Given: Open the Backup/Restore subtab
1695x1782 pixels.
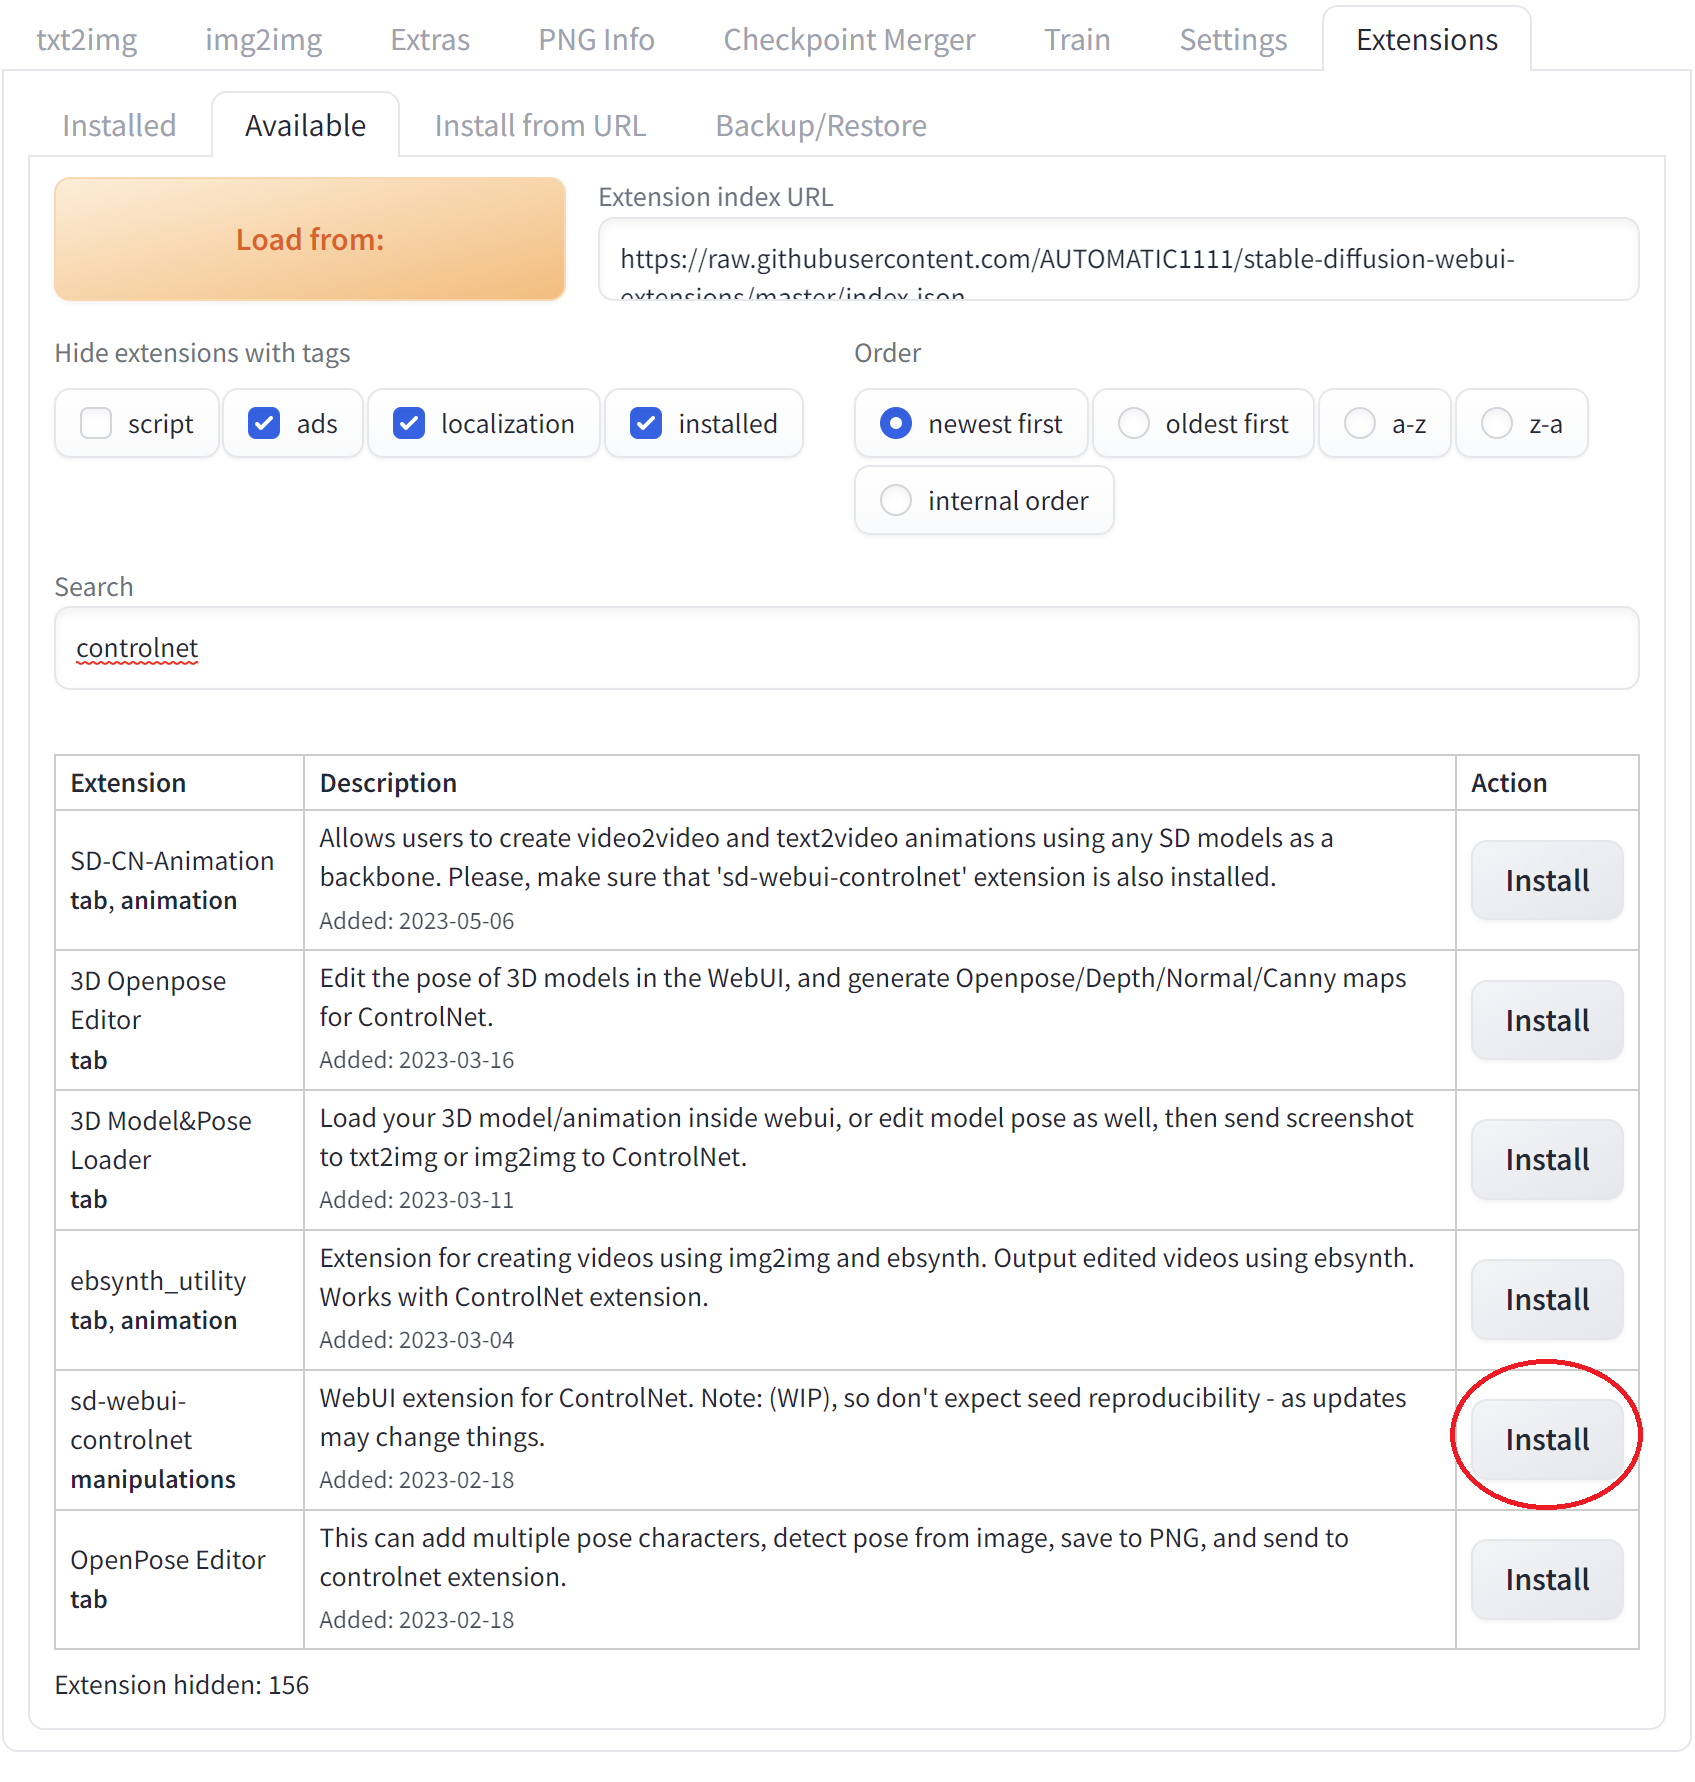Looking at the screenshot, I should 820,126.
